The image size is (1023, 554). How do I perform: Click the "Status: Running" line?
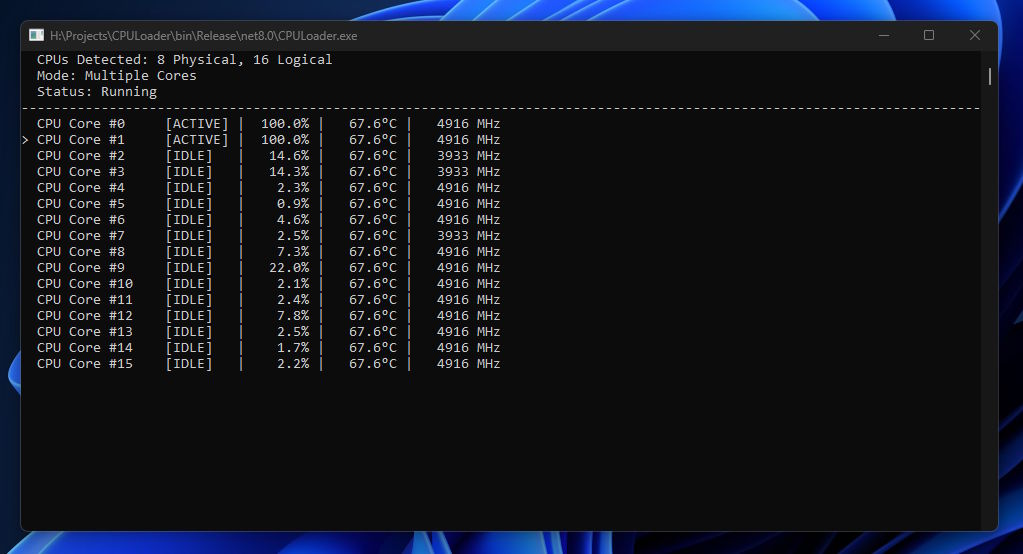point(97,92)
